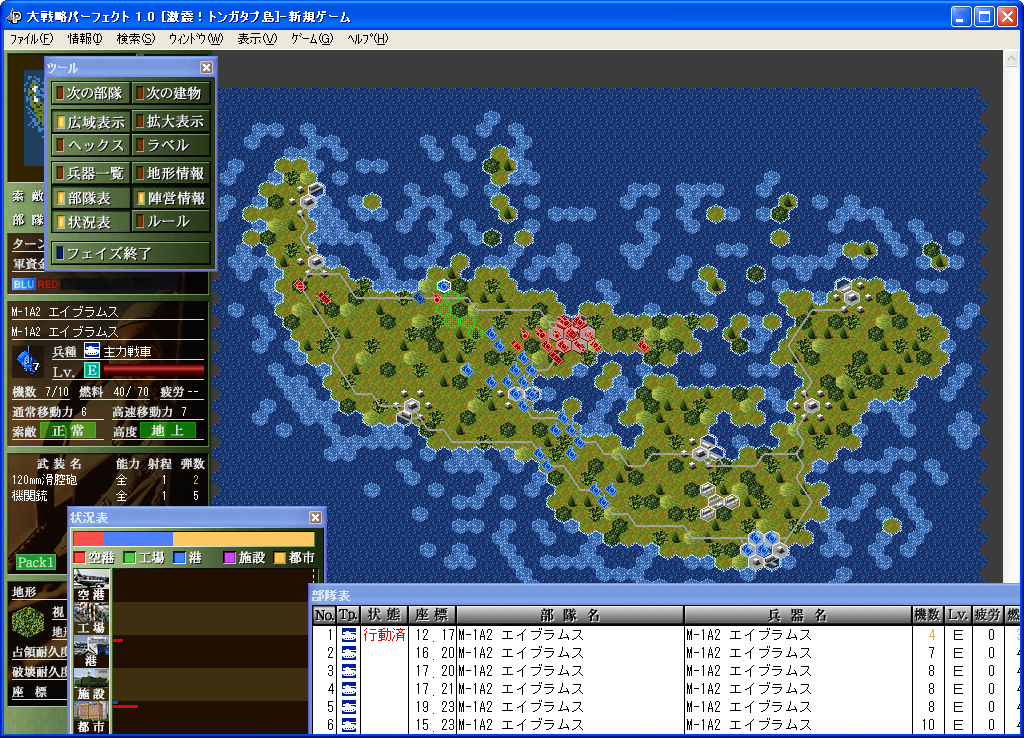This screenshot has width=1024, height=738.
Task: Sort unit table by 状態 column
Action: tap(384, 615)
